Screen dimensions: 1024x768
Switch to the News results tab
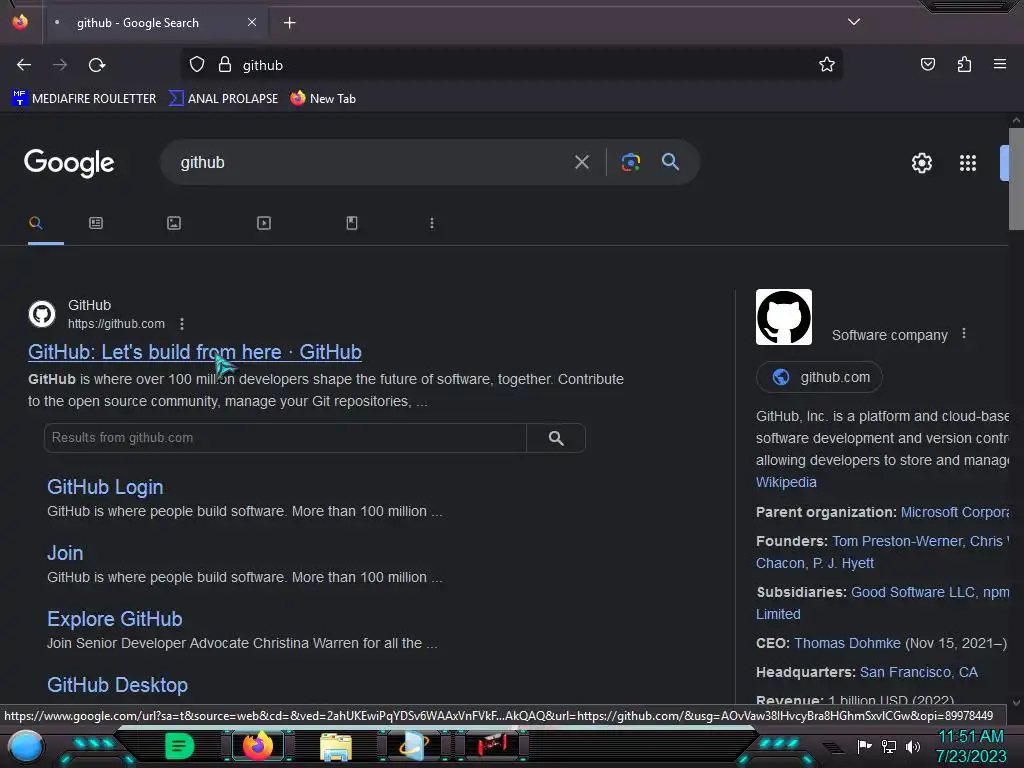(x=96, y=223)
